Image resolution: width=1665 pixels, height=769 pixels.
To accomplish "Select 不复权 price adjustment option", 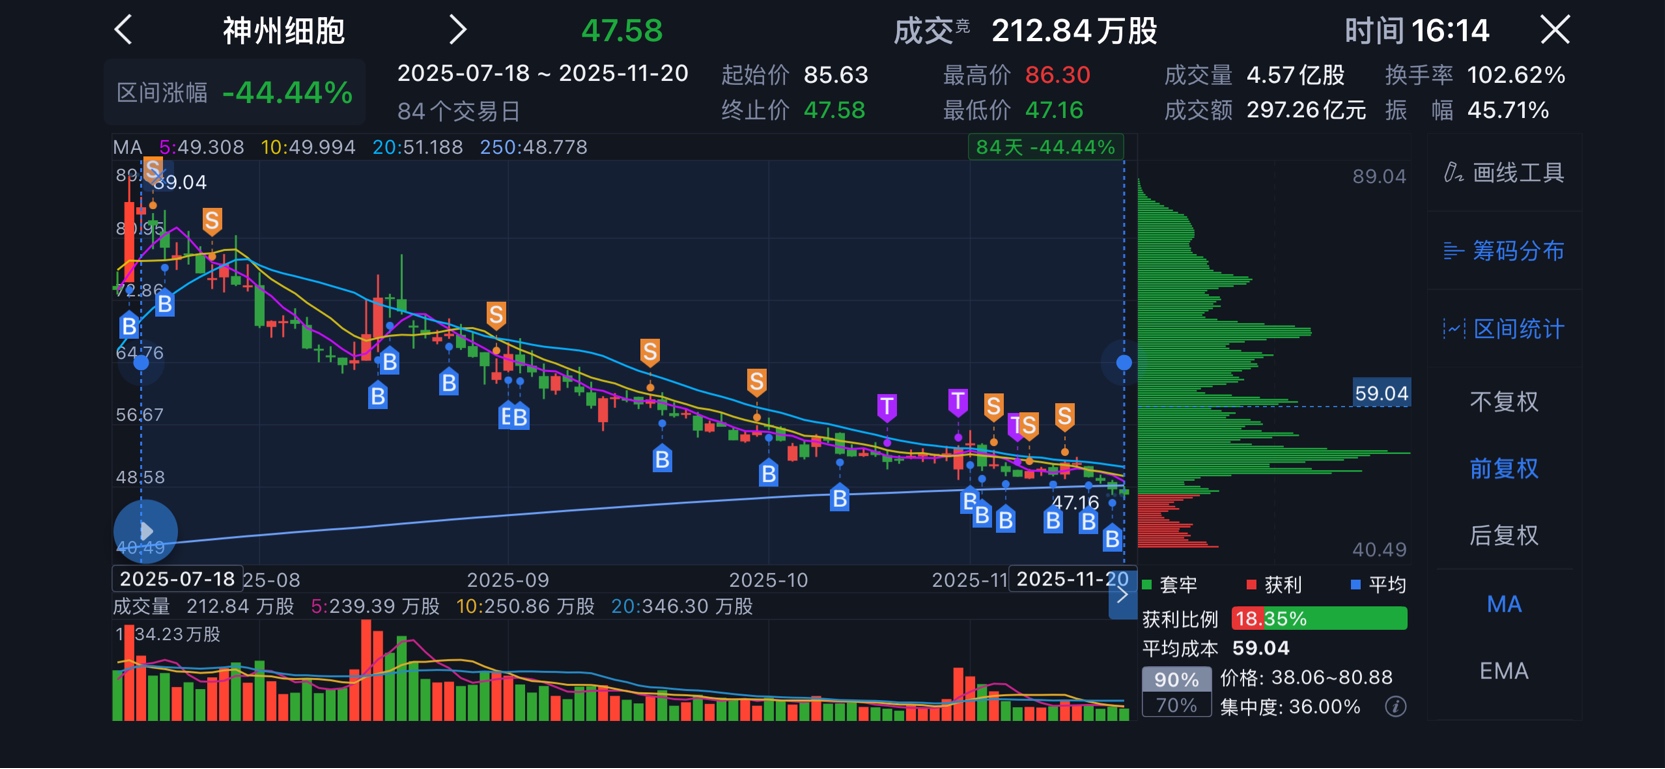I will click(x=1504, y=402).
